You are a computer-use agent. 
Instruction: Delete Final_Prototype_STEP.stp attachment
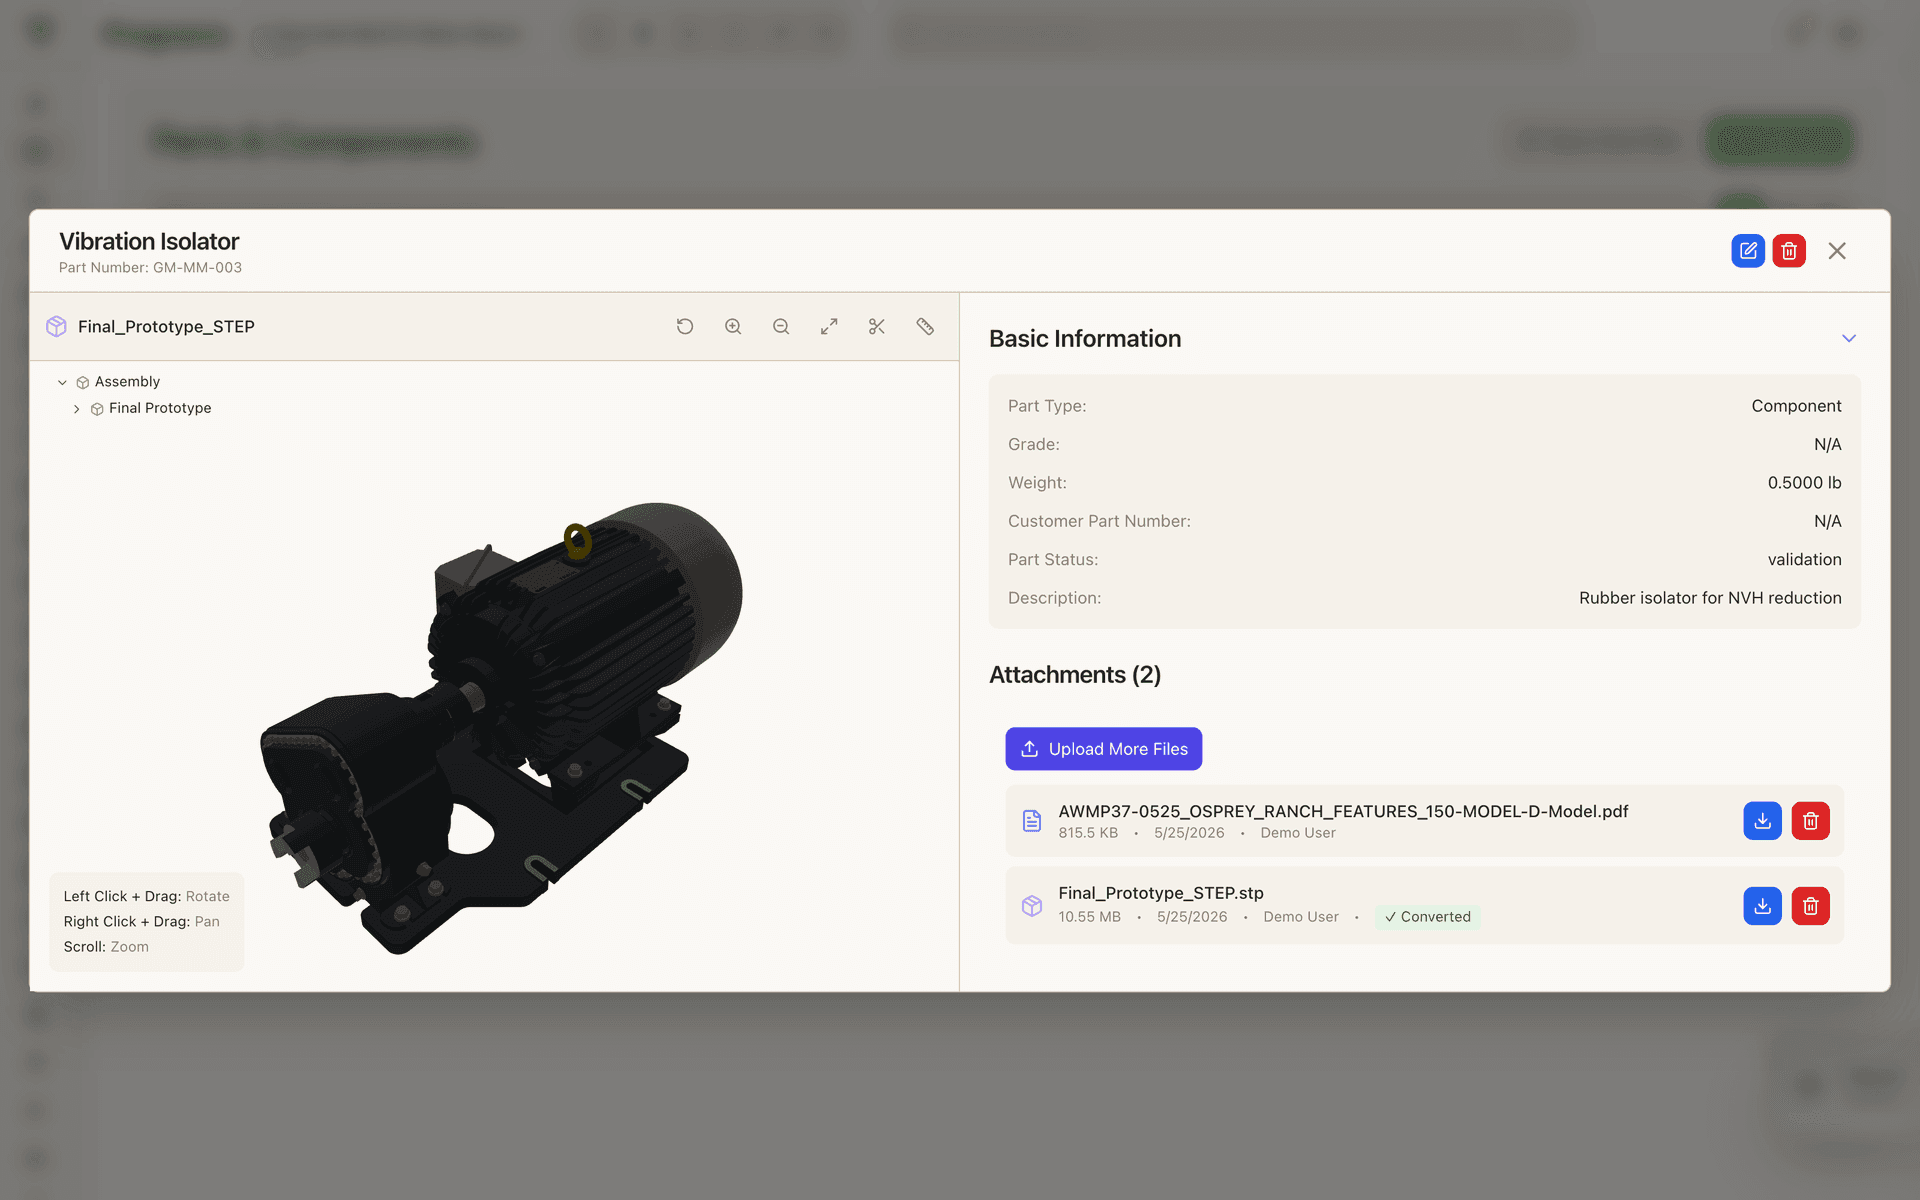coord(1810,906)
